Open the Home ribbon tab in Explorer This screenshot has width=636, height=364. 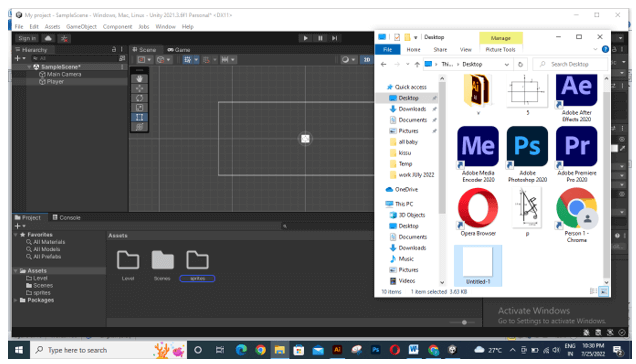coord(413,50)
